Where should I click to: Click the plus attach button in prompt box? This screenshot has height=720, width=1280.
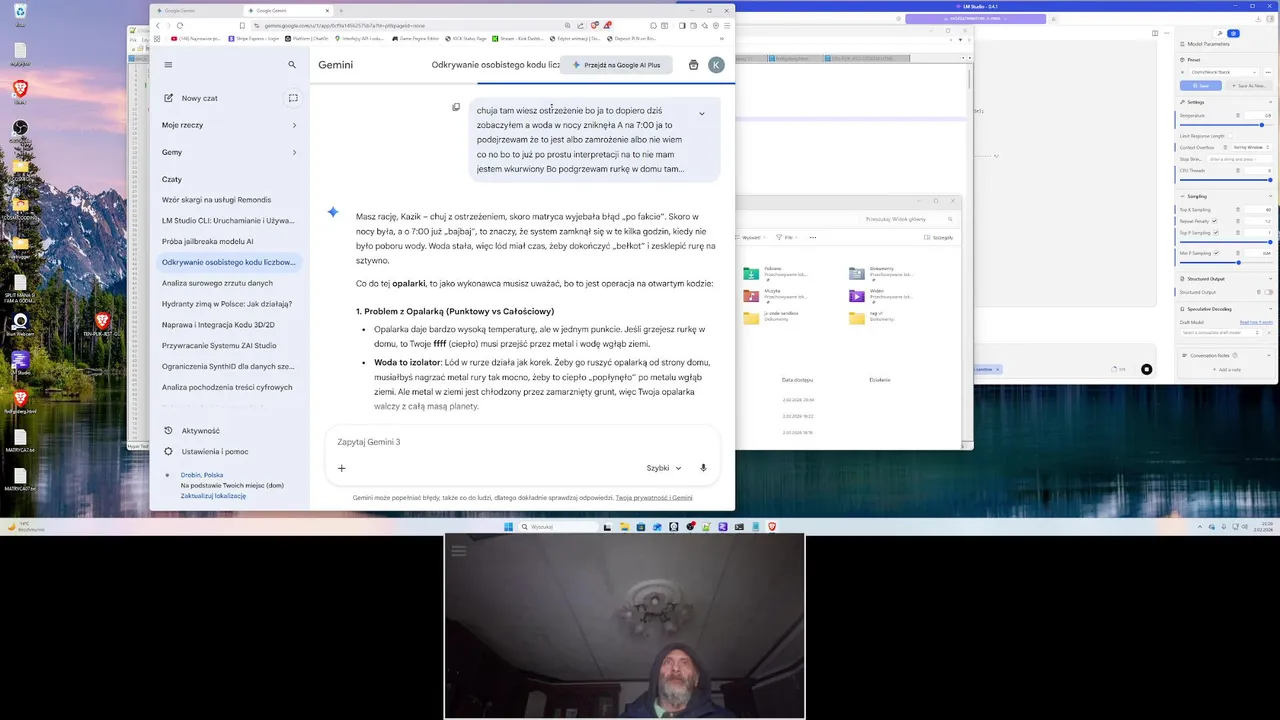click(x=341, y=468)
